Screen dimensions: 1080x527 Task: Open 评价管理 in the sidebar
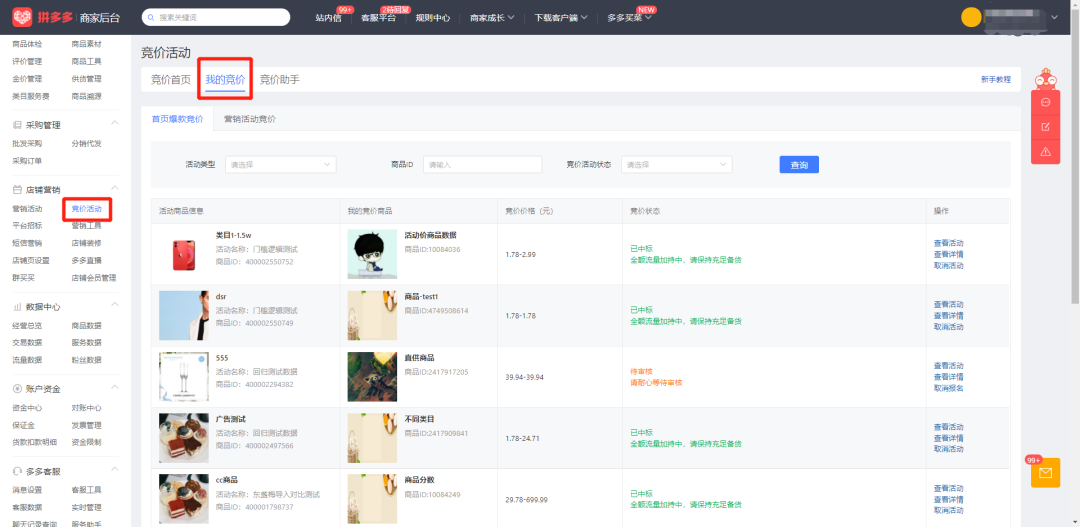pyautogui.click(x=28, y=61)
